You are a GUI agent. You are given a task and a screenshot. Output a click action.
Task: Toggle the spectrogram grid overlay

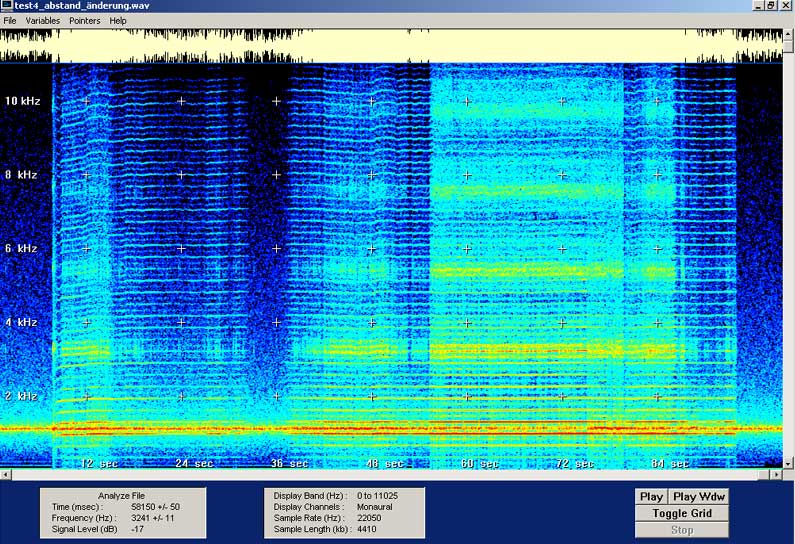tap(680, 514)
